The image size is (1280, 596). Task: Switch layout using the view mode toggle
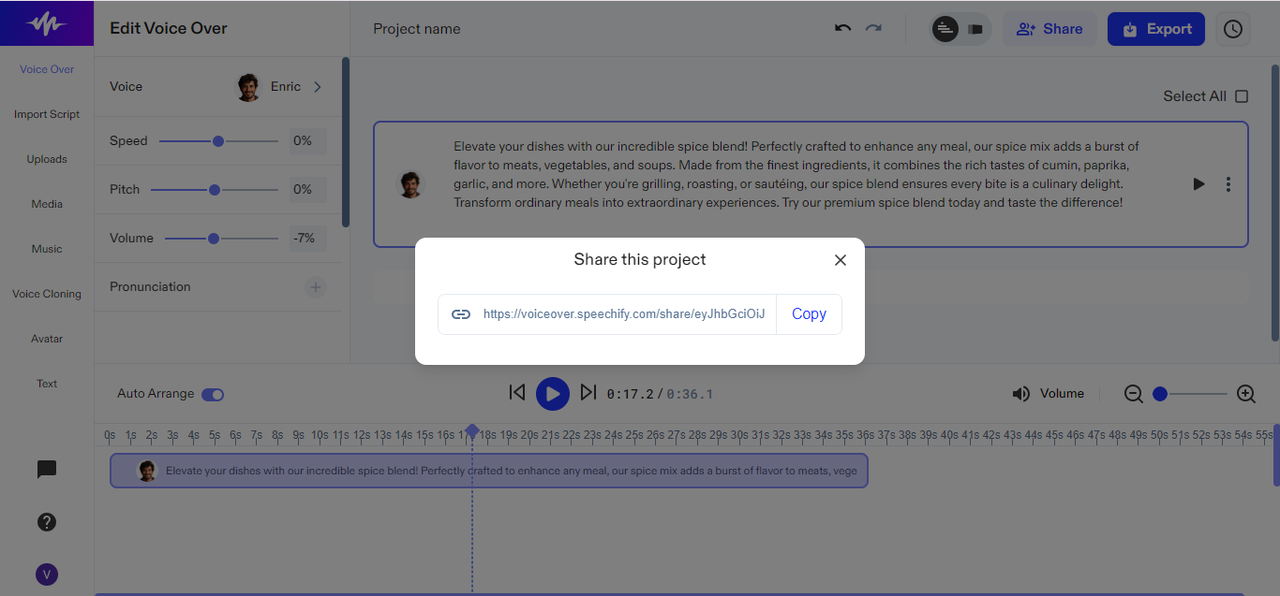960,29
